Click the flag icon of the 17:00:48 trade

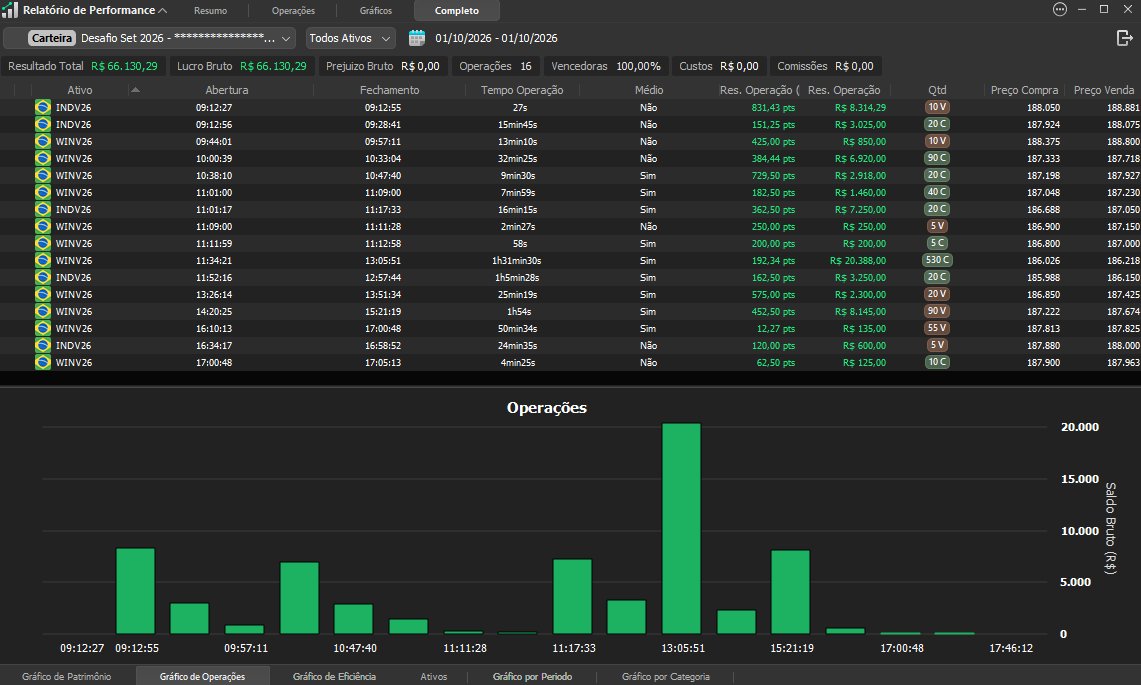tap(43, 363)
